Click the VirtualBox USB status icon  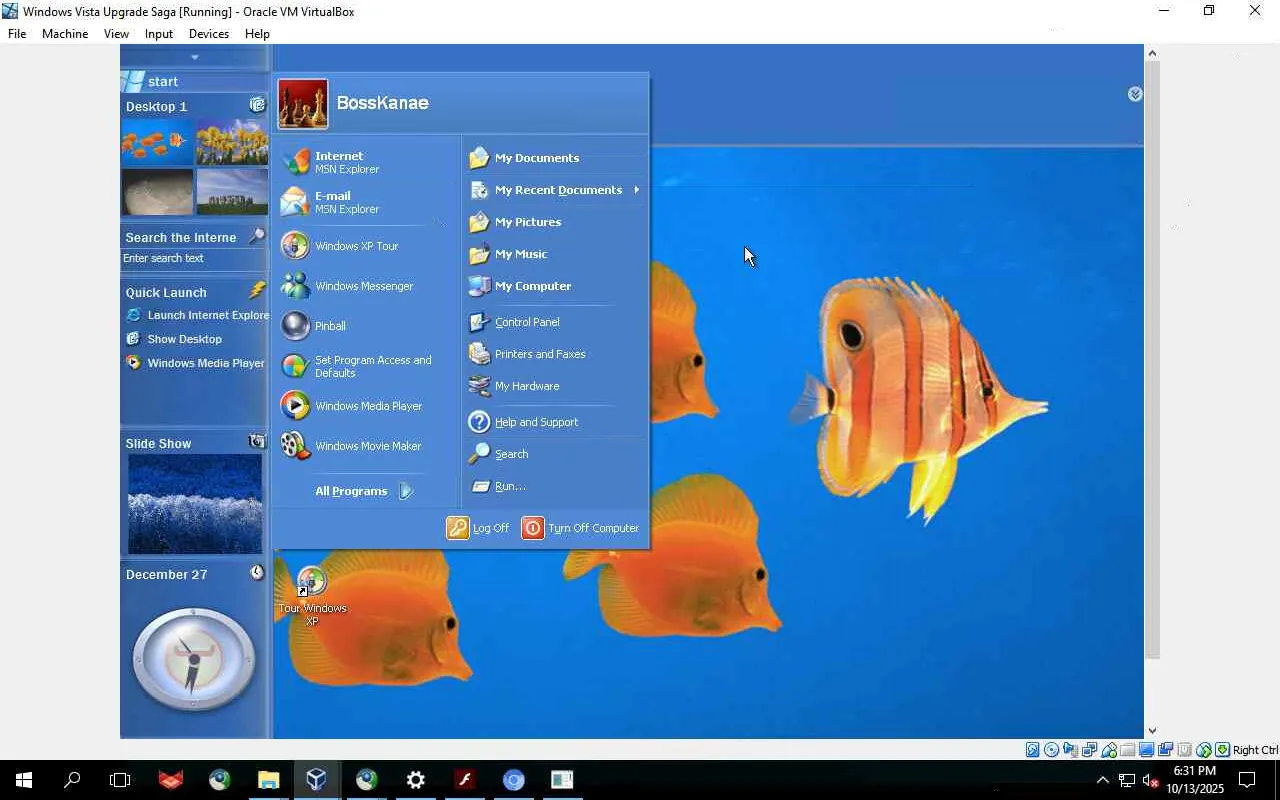[1109, 750]
